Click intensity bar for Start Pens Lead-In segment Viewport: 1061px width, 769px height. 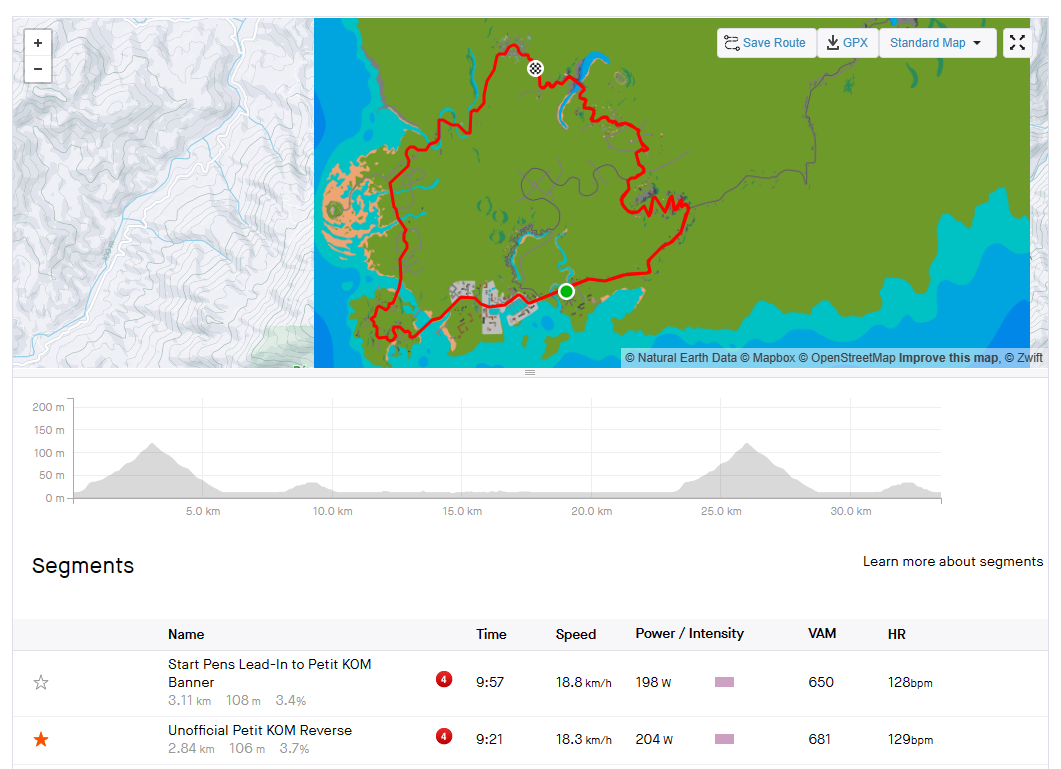(724, 682)
